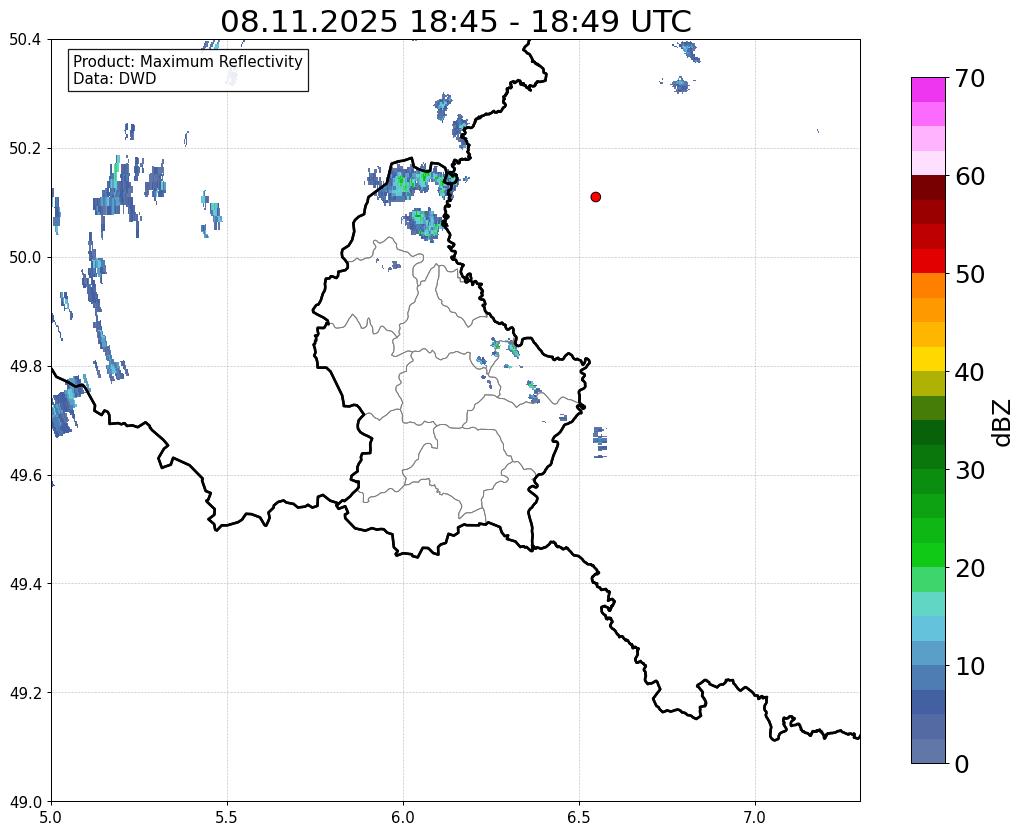The image size is (1023, 834).
Task: Click the title text 08.11.2025 18:45 - 18:49 UTC
Action: [x=455, y=21]
